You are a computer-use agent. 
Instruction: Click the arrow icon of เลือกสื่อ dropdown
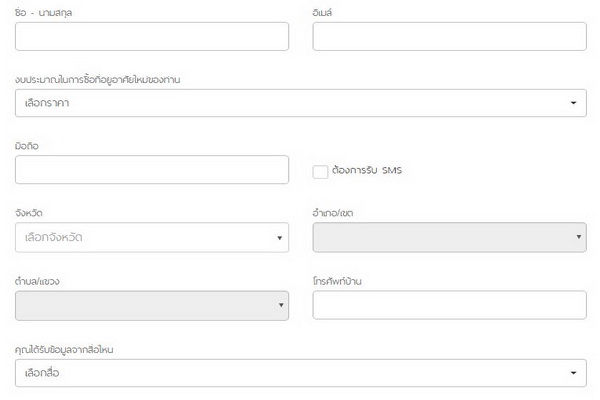[x=573, y=373]
